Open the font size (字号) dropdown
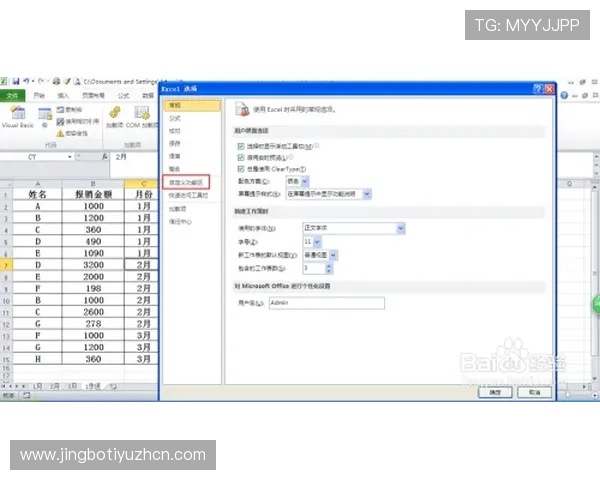This screenshot has width=600, height=480. click(319, 242)
